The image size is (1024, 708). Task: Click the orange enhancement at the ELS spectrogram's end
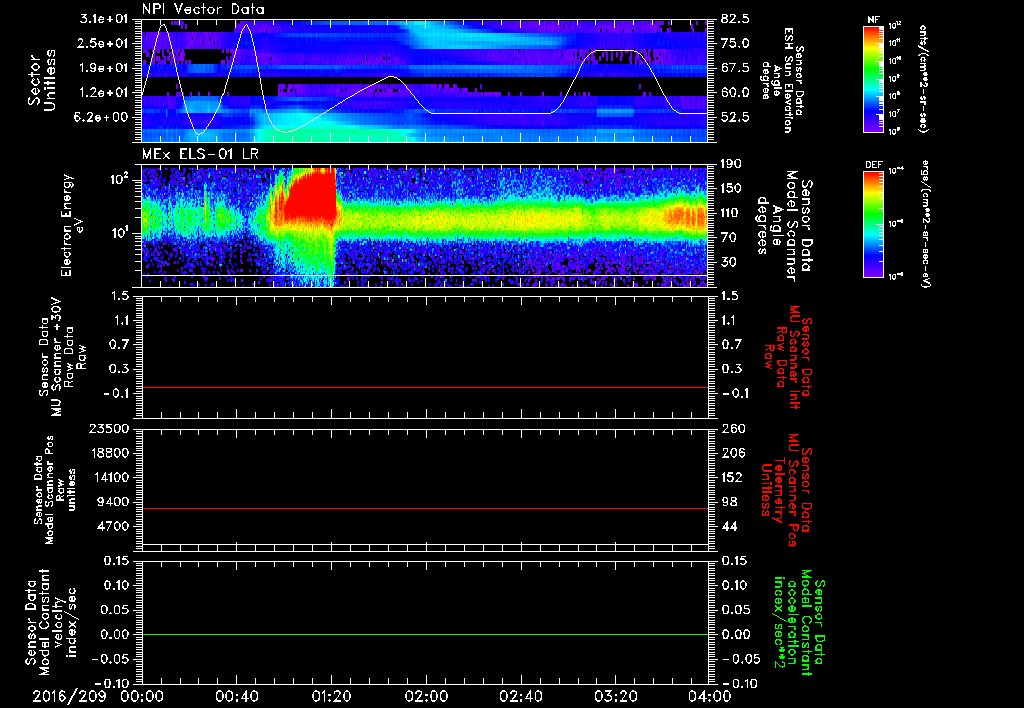(686, 217)
